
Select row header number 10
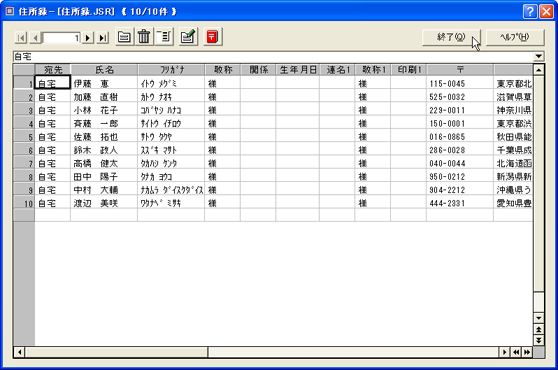coord(24,203)
